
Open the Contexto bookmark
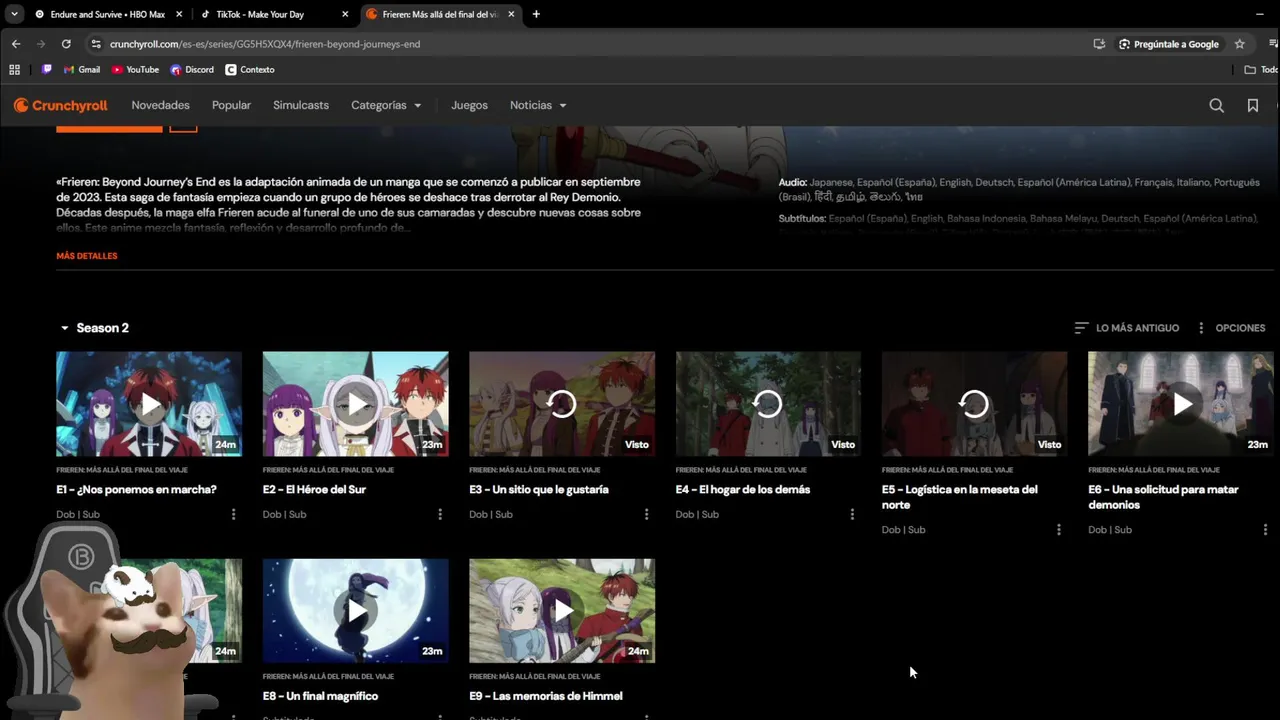tap(250, 70)
